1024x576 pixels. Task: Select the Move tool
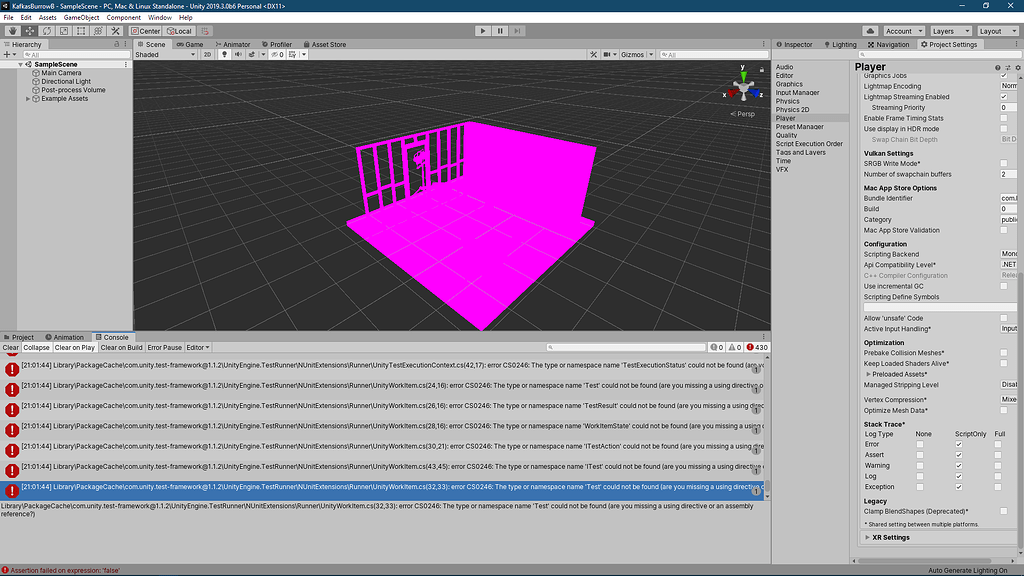[29, 32]
